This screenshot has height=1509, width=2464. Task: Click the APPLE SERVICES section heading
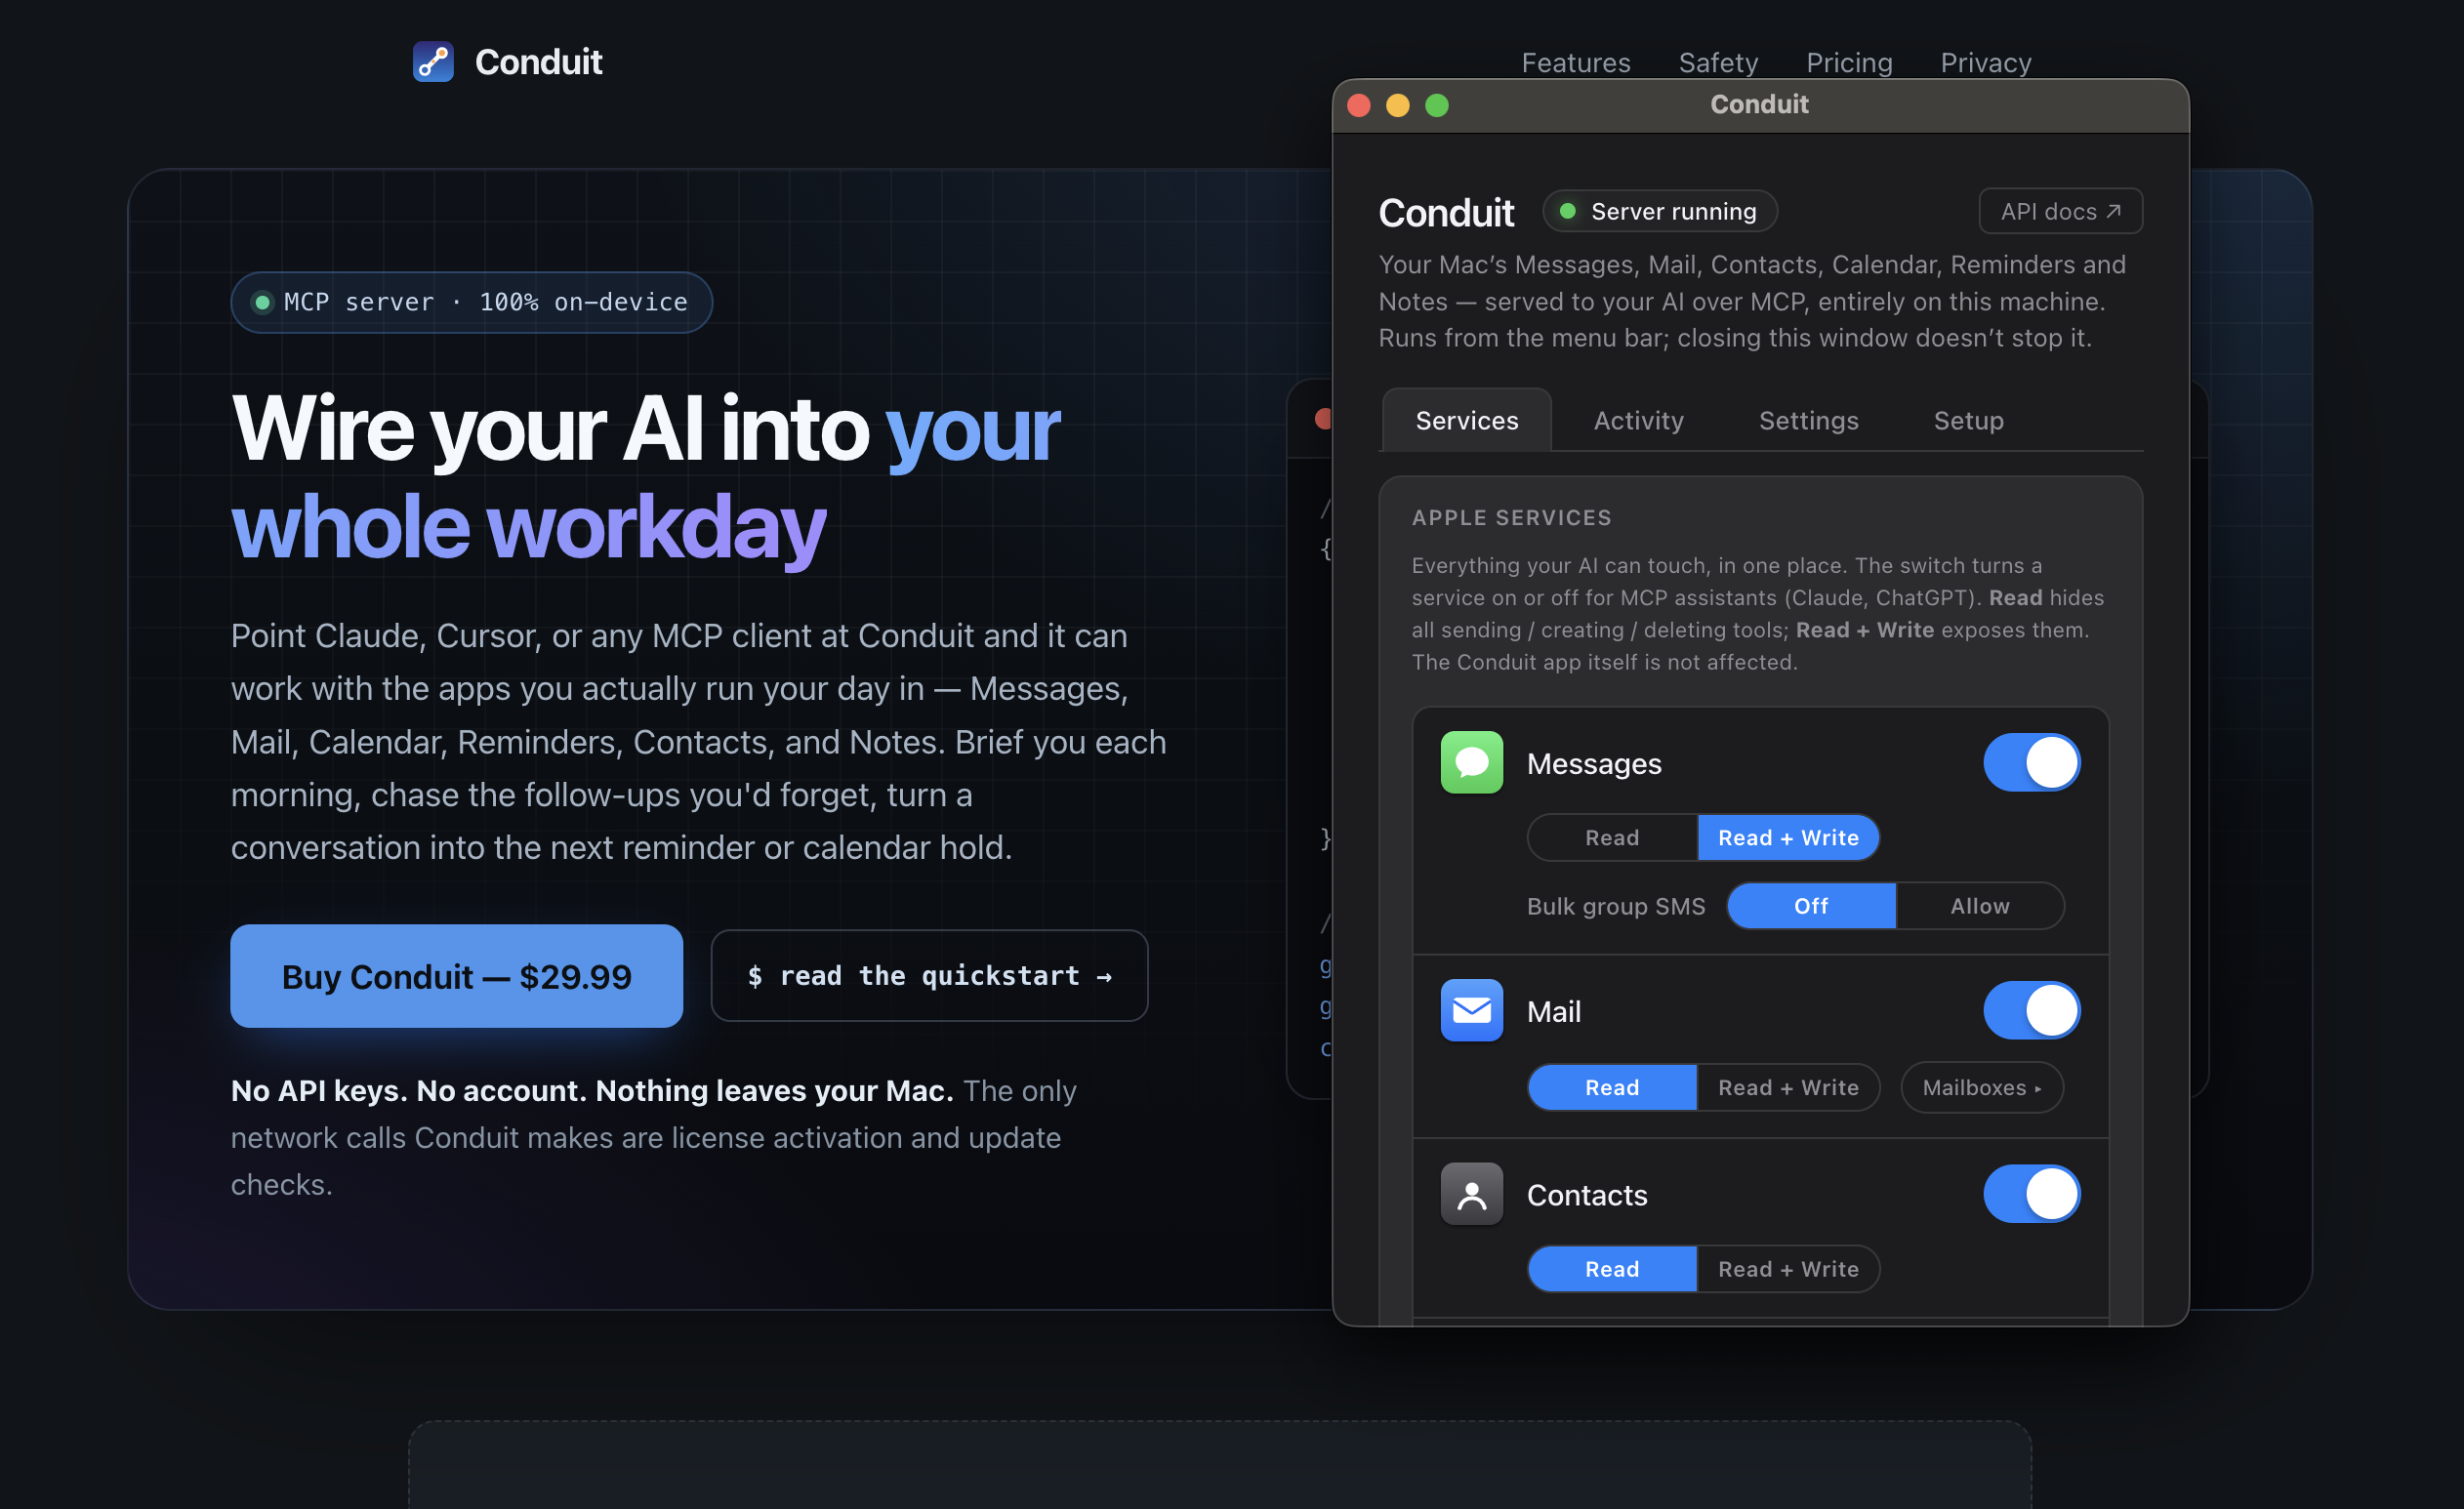[x=1511, y=518]
